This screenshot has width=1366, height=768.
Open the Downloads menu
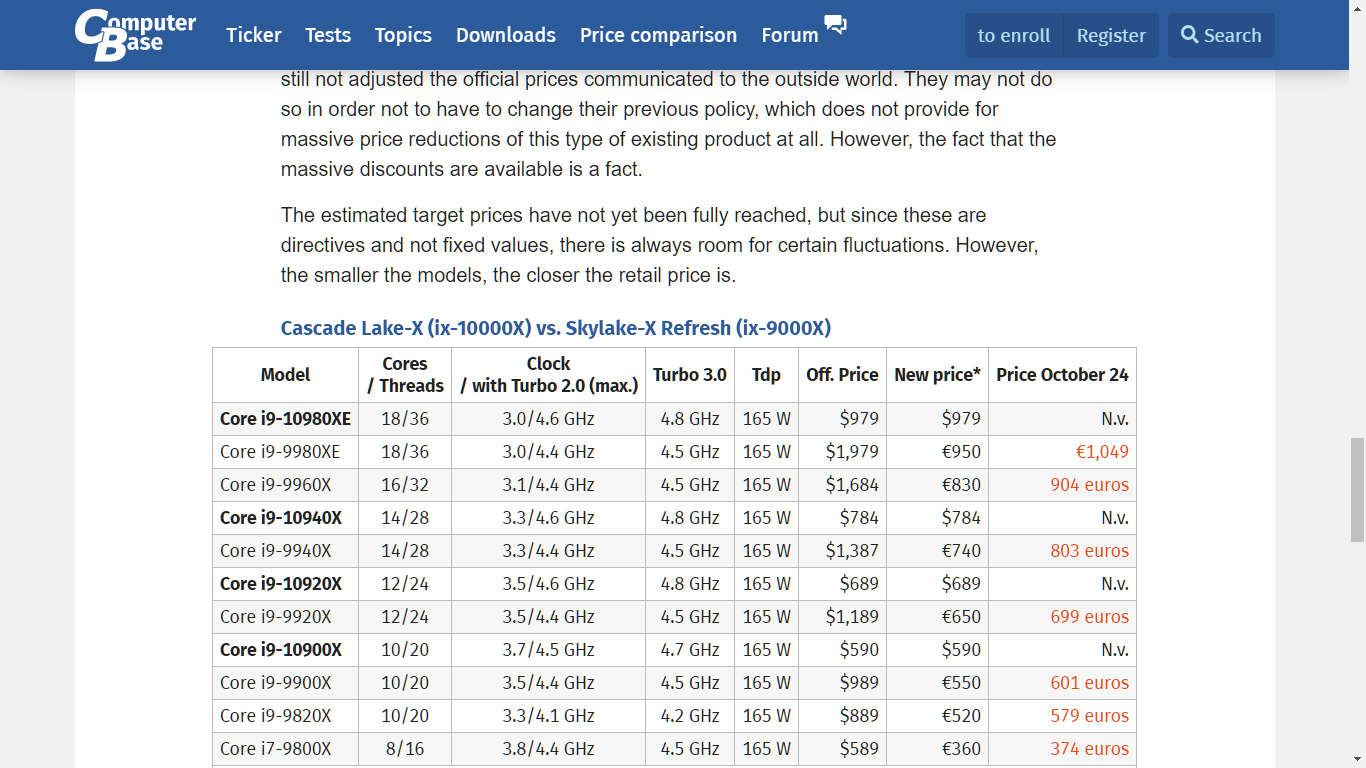coord(506,35)
